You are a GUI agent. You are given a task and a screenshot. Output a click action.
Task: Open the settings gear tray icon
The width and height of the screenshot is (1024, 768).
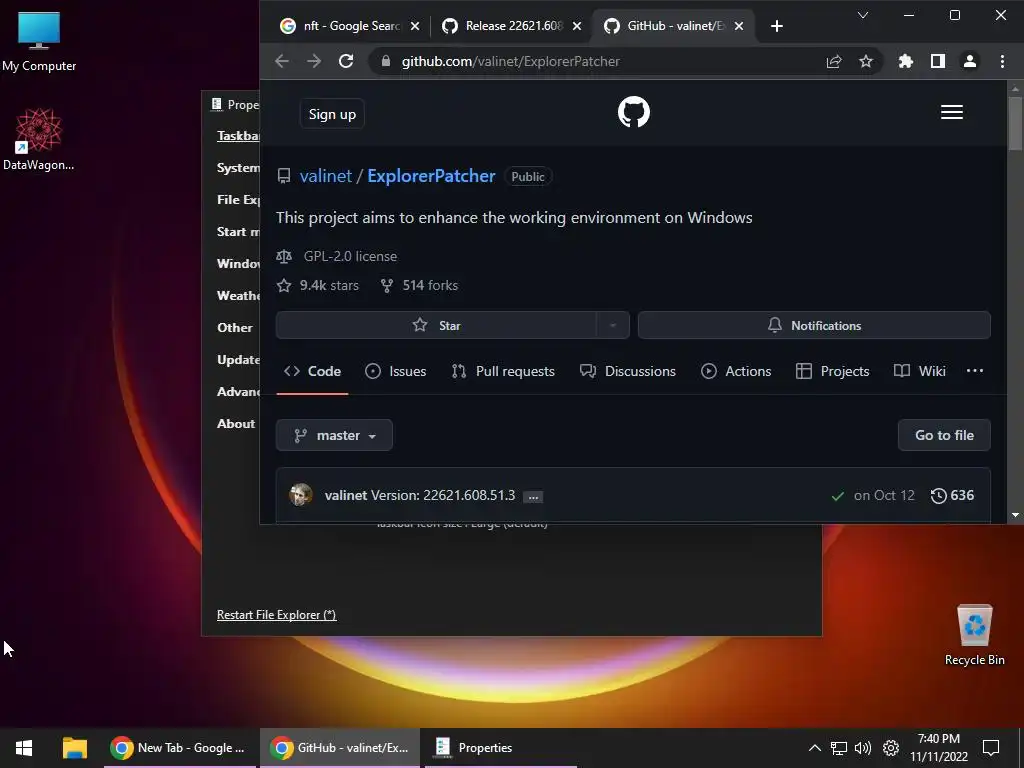[891, 748]
